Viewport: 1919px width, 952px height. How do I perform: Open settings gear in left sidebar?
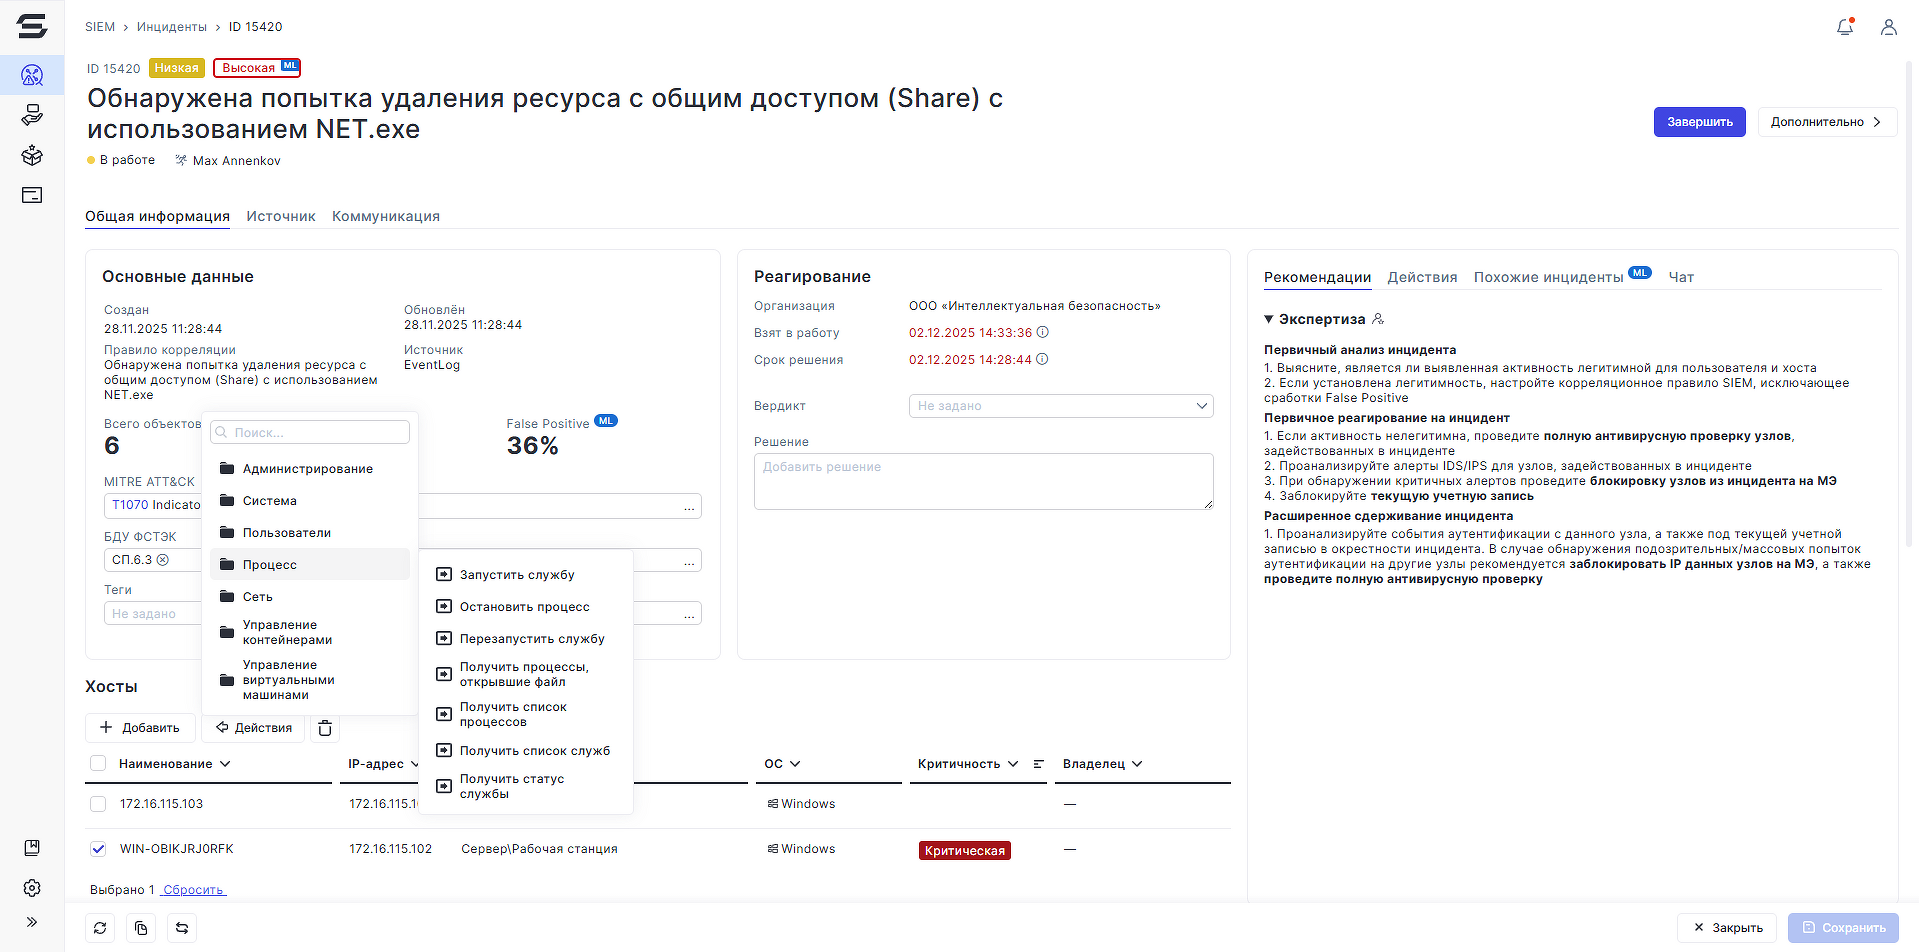pyautogui.click(x=32, y=888)
